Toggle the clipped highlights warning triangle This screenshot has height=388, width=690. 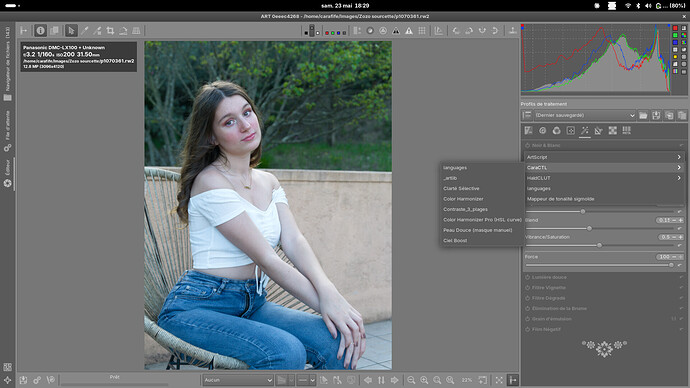click(409, 30)
